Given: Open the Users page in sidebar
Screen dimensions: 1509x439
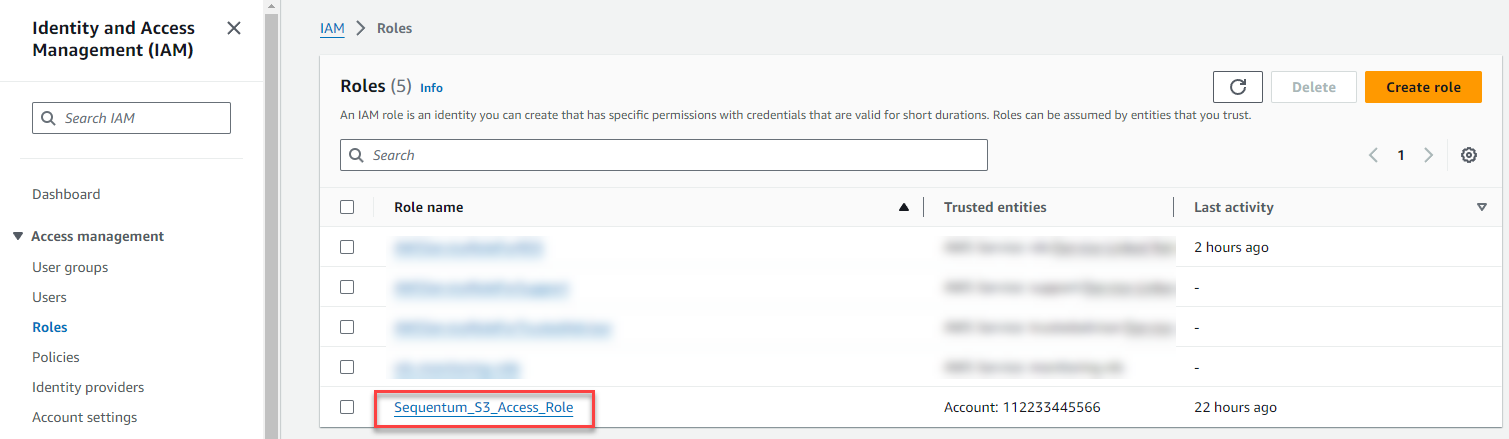Looking at the screenshot, I should [50, 297].
